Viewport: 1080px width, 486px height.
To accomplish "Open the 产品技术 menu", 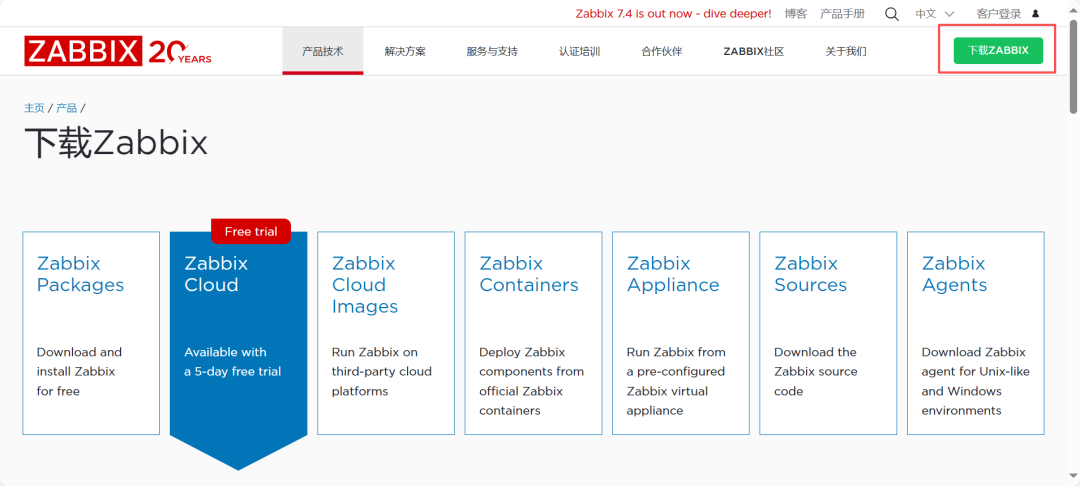I will click(322, 51).
